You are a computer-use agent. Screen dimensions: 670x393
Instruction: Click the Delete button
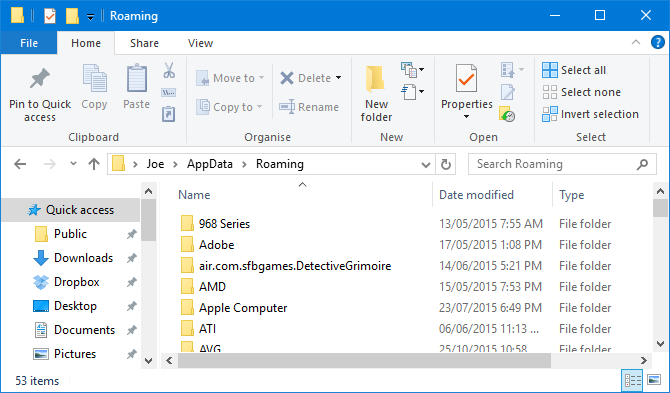click(x=306, y=78)
